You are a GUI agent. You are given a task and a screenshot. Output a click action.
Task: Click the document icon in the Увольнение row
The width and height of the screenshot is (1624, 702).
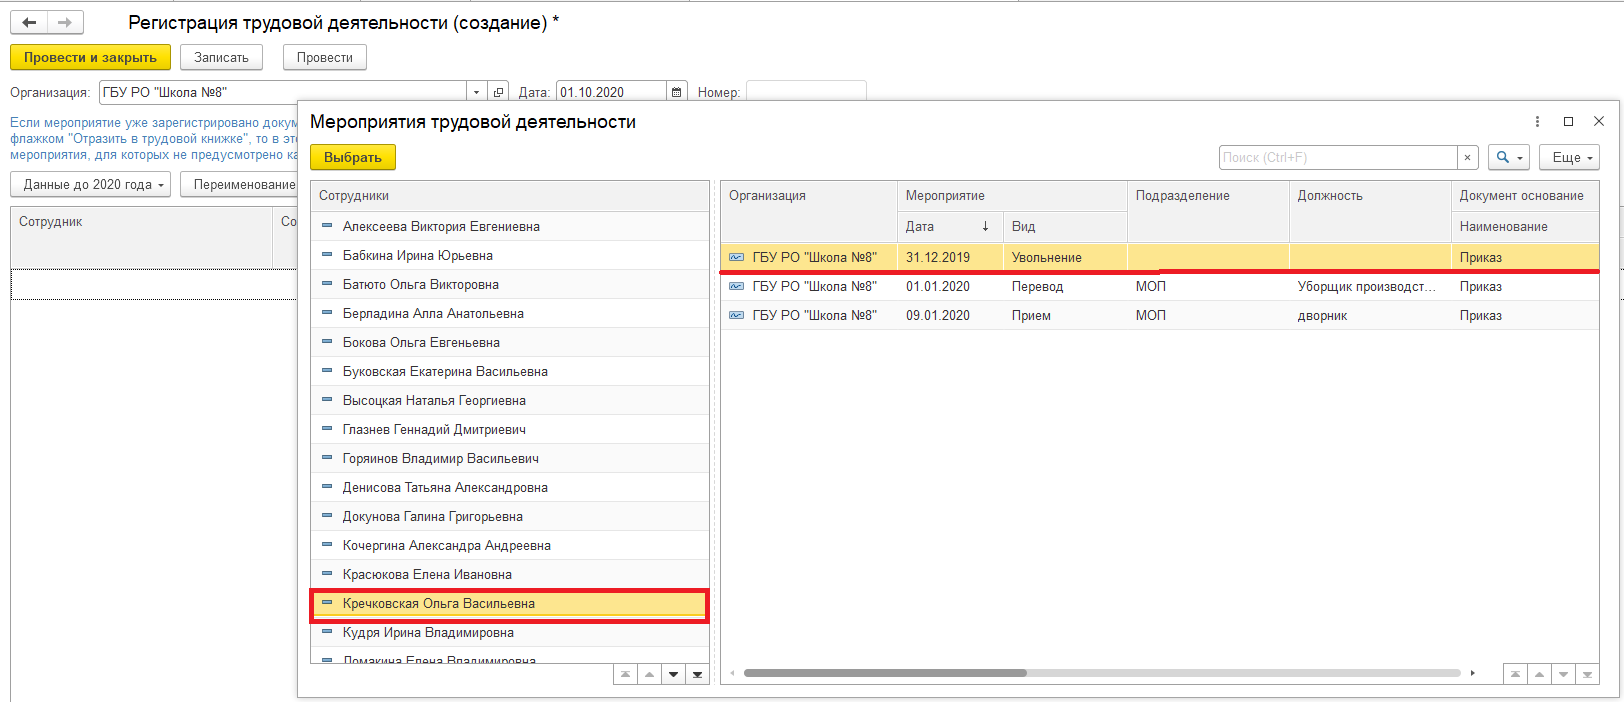click(x=736, y=257)
